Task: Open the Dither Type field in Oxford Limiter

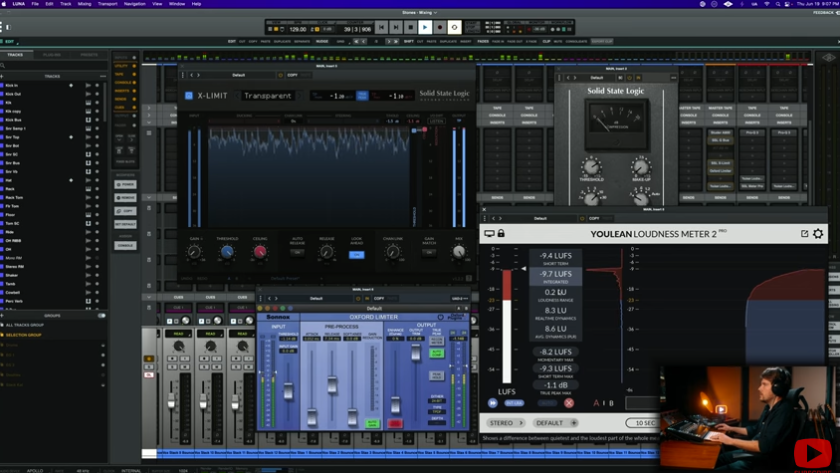Action: pyautogui.click(x=437, y=411)
